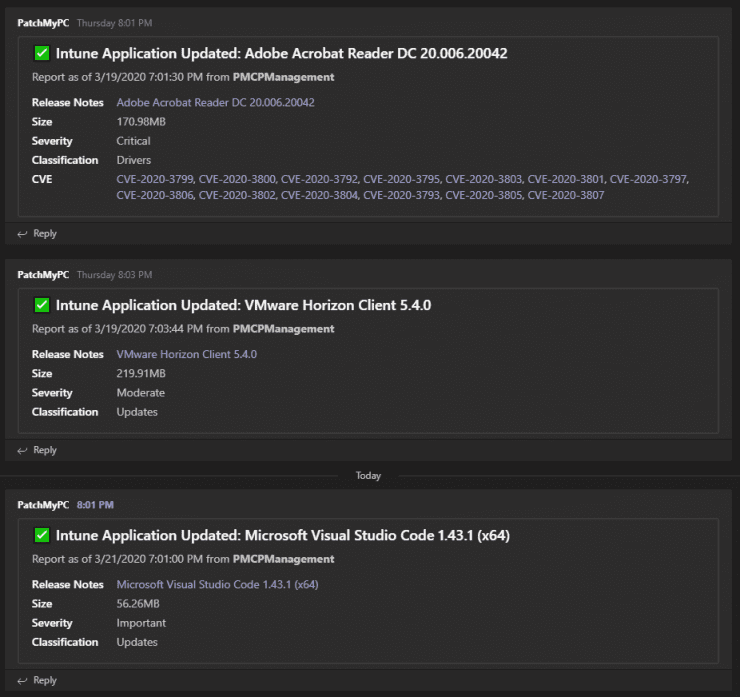Click PatchMyPC sender name on Thursday 8:03 PM post
This screenshot has width=740, height=697.
(x=43, y=275)
